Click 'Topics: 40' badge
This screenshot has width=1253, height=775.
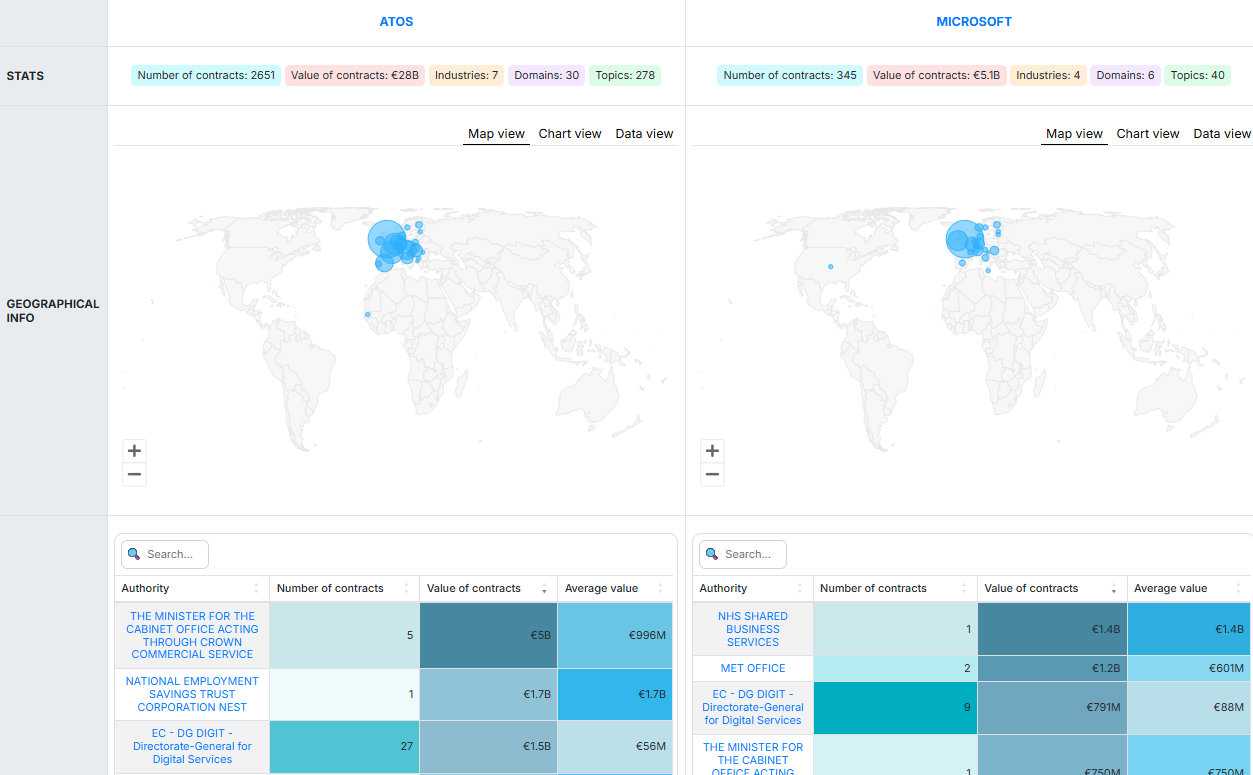pyautogui.click(x=1197, y=75)
